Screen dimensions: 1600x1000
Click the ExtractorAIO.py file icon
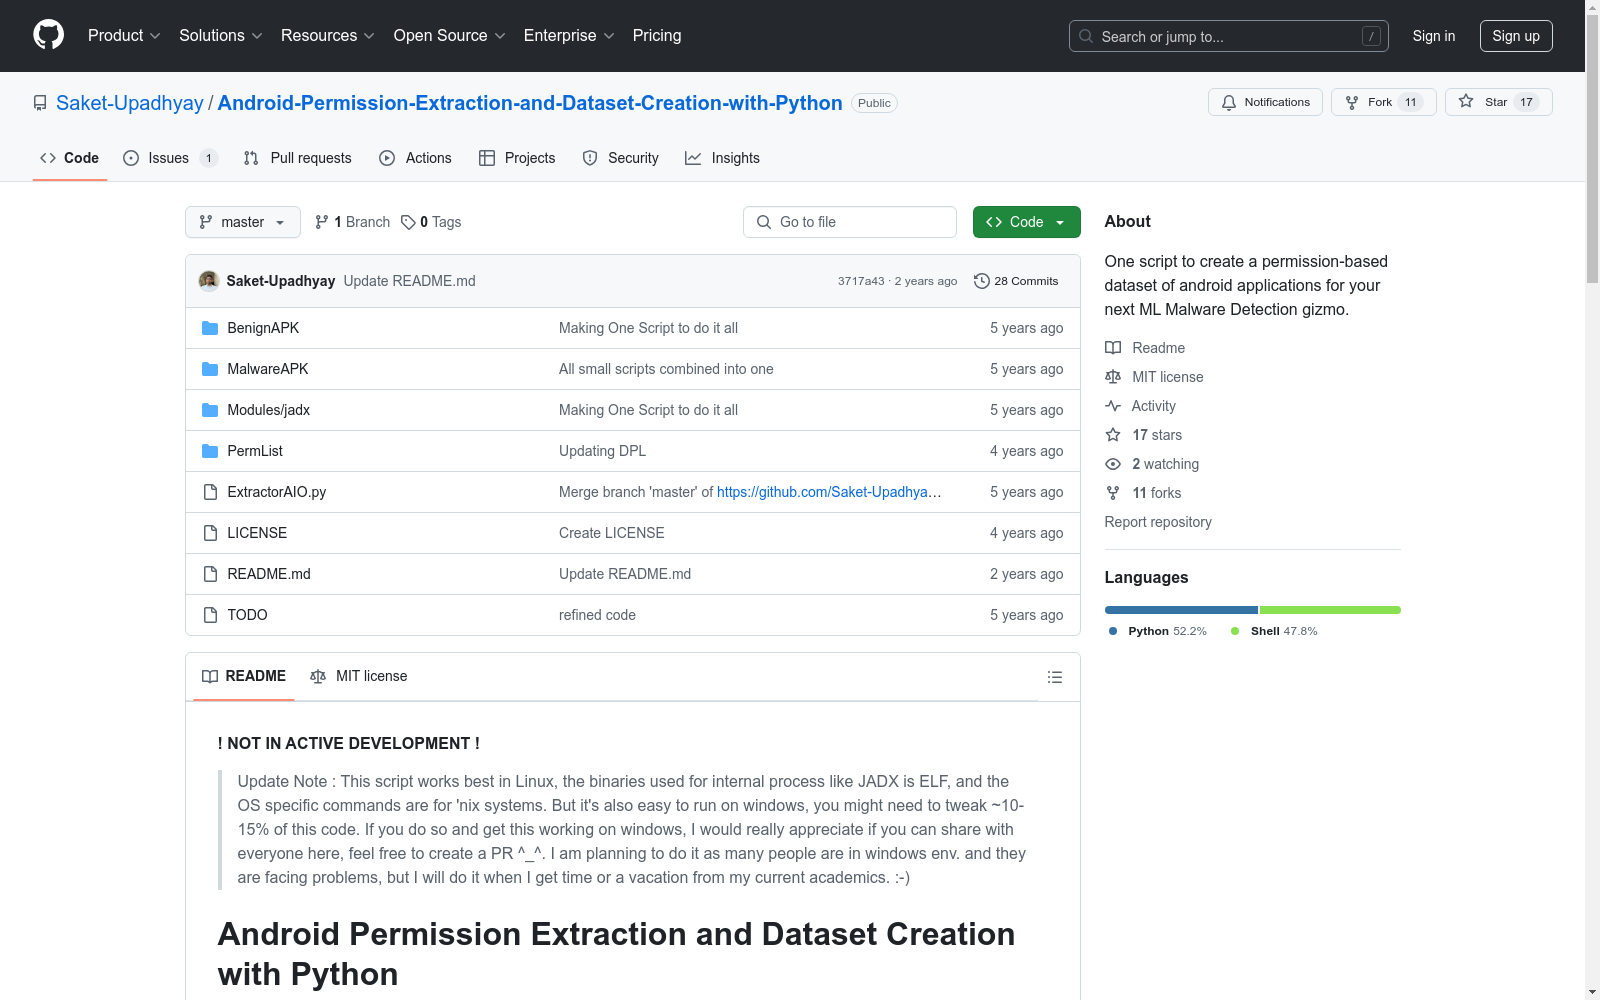[210, 492]
